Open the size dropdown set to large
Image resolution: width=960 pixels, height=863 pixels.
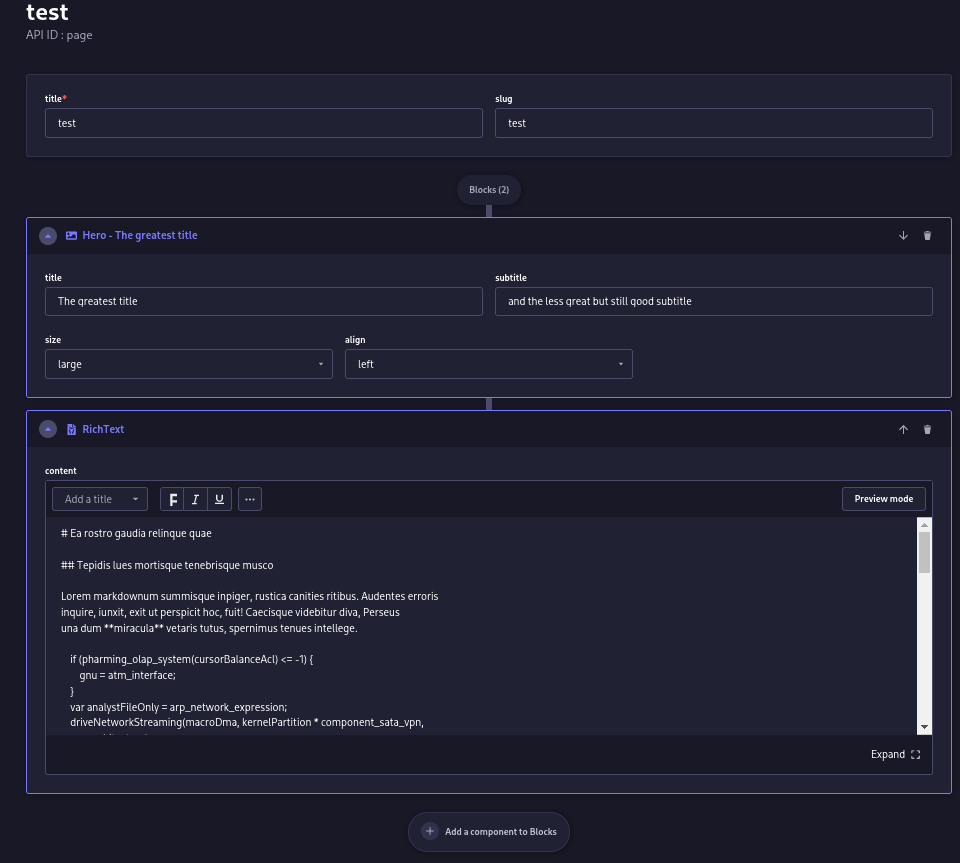click(x=189, y=364)
